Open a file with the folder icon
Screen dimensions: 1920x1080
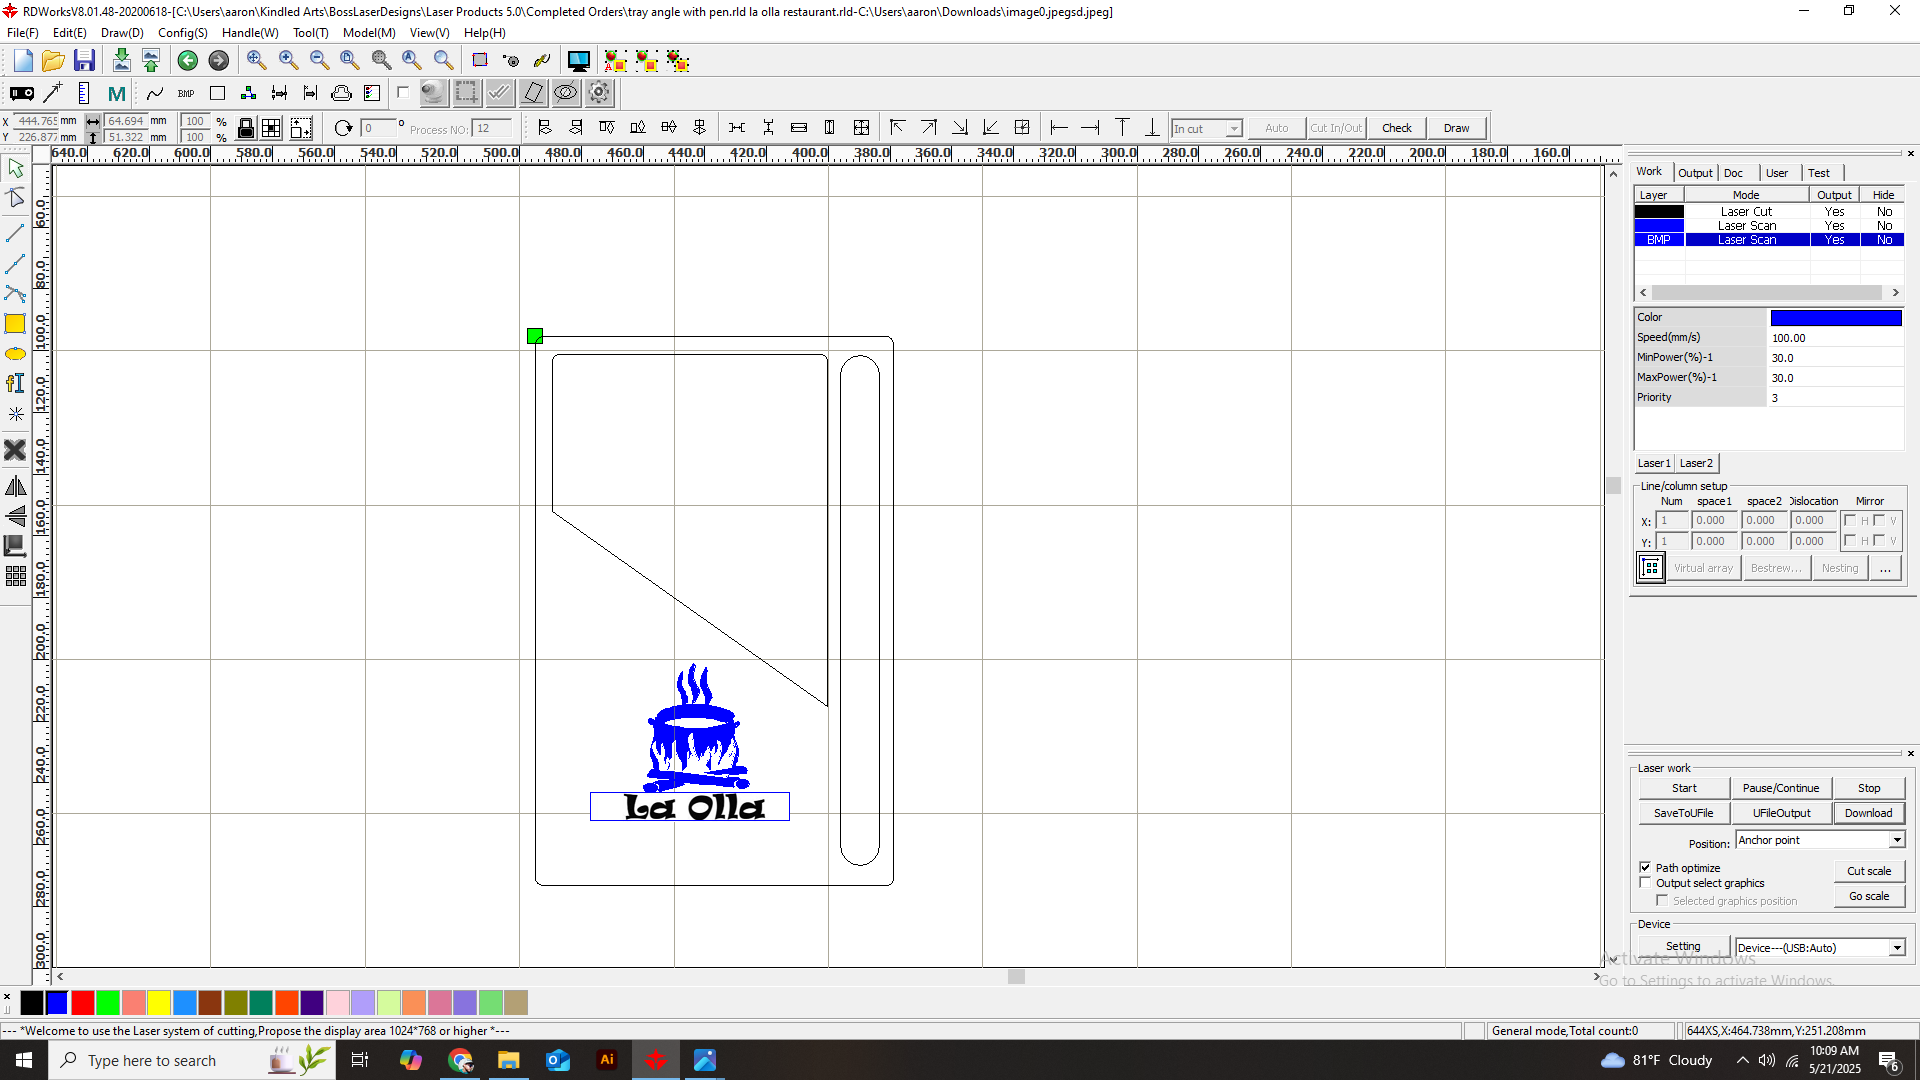pyautogui.click(x=53, y=61)
